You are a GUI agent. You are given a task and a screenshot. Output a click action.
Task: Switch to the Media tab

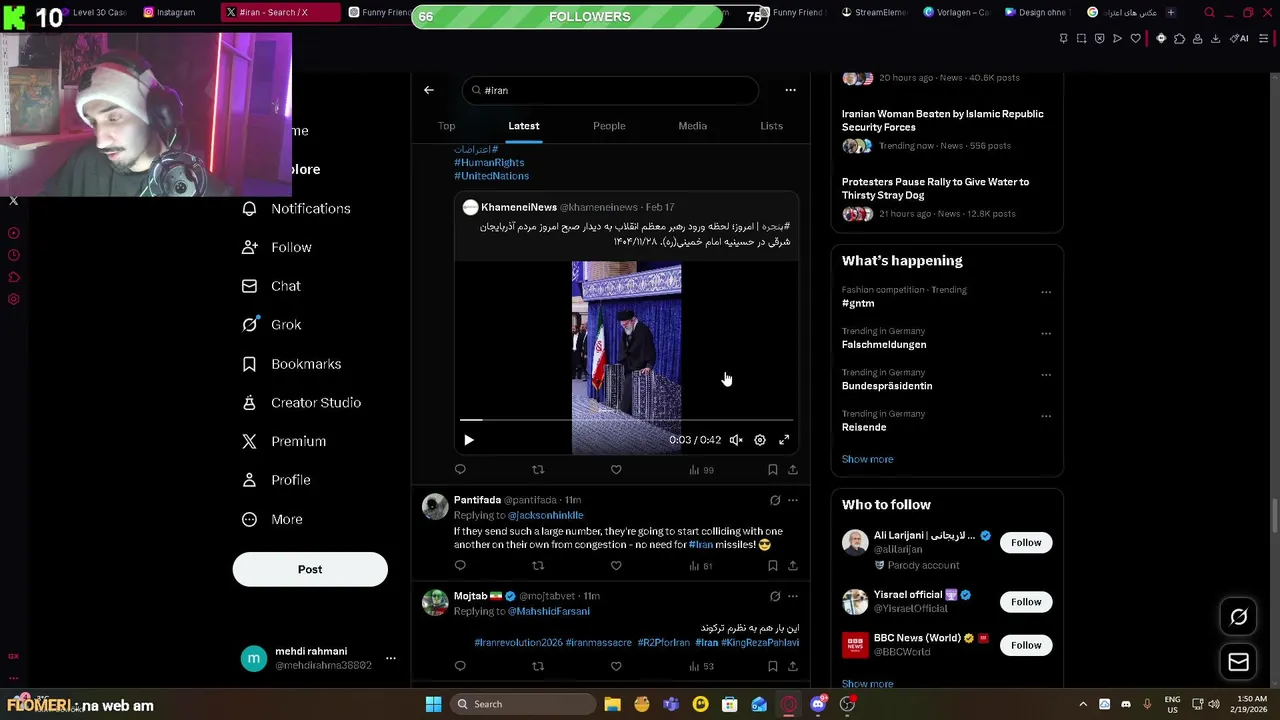pyautogui.click(x=692, y=126)
